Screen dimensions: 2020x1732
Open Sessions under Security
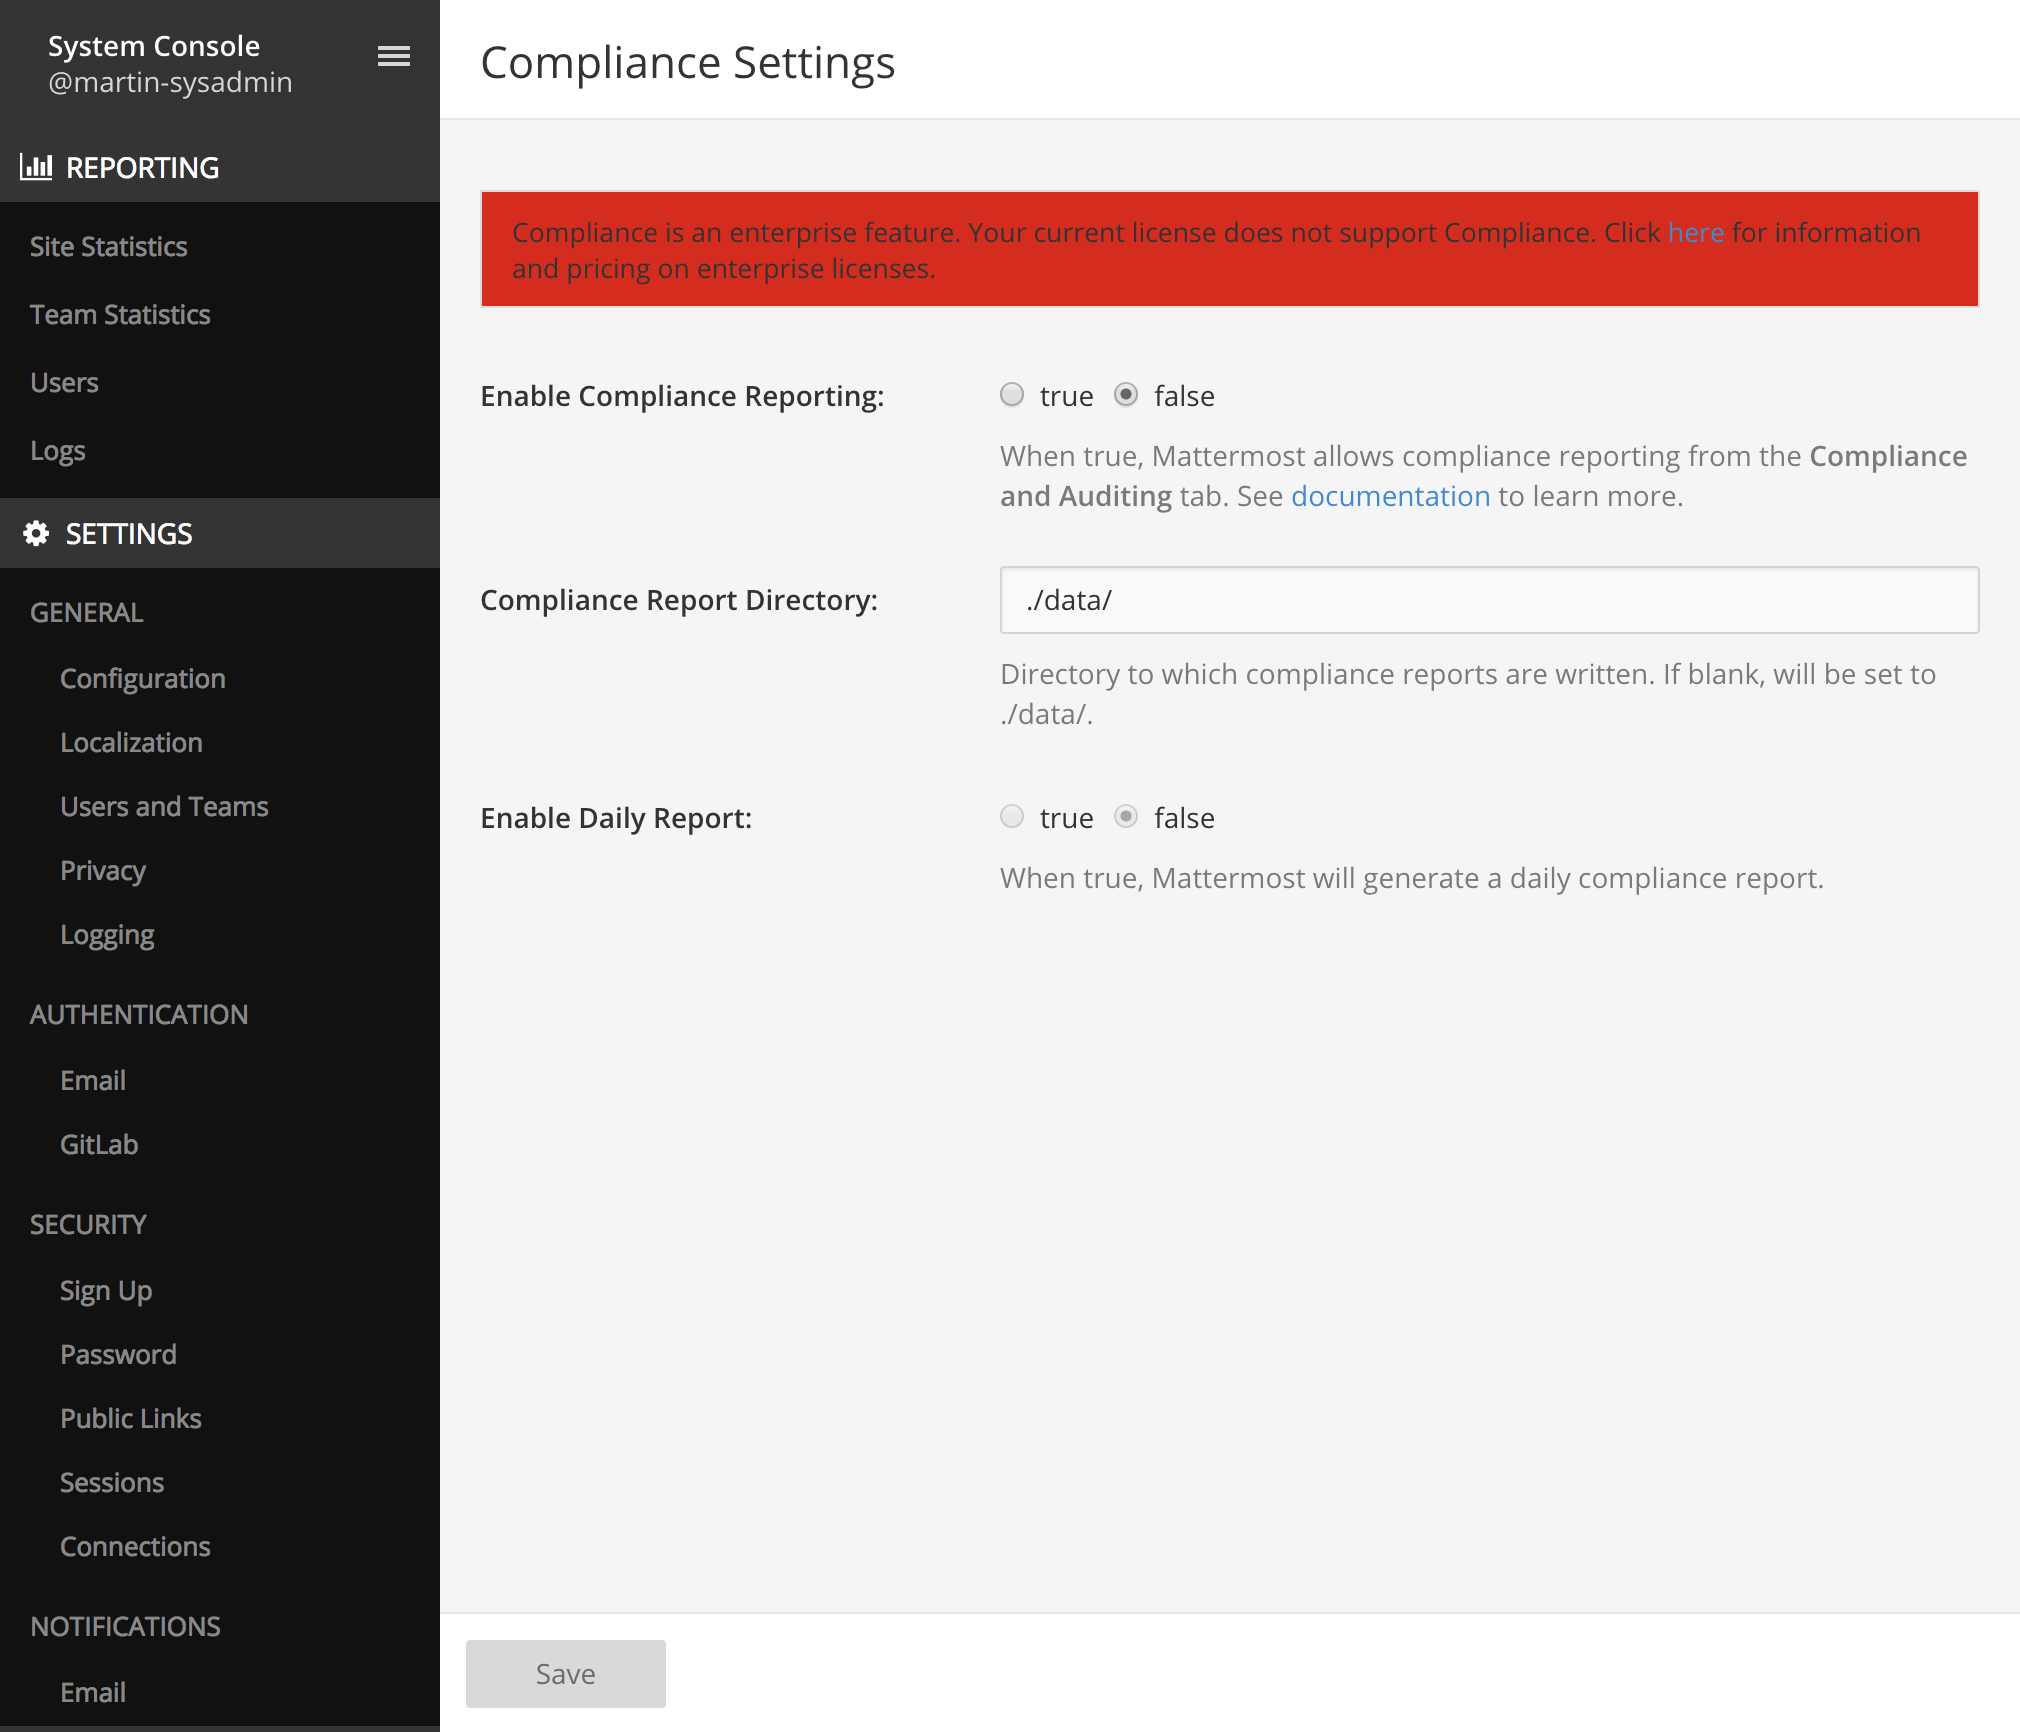[x=112, y=1482]
